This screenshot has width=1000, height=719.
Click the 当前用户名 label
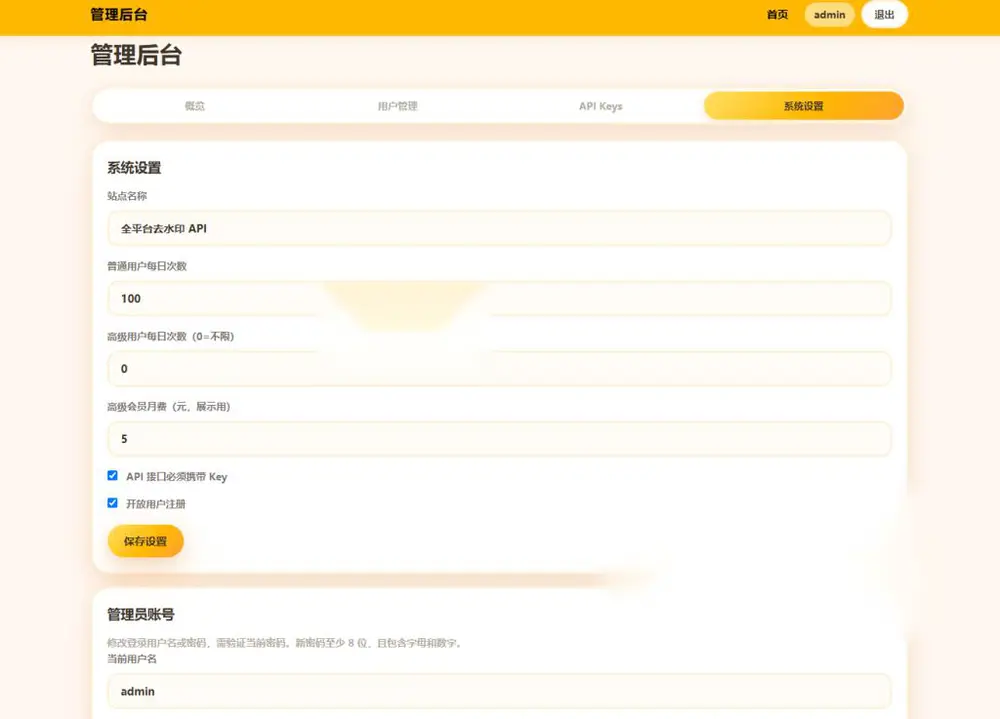[132, 658]
